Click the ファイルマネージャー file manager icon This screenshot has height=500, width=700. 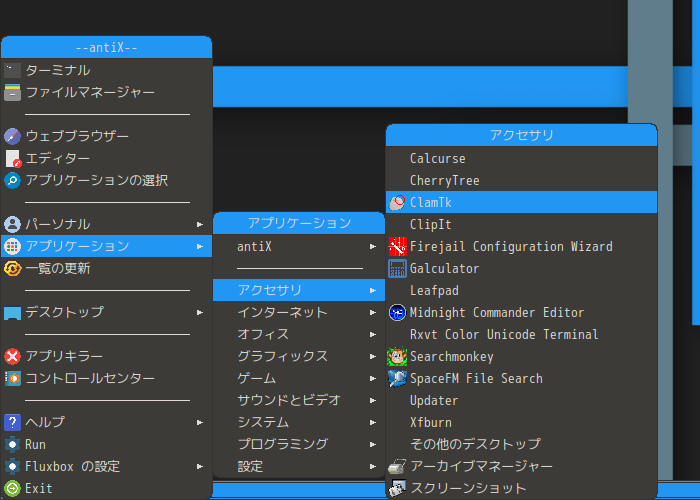[x=12, y=92]
